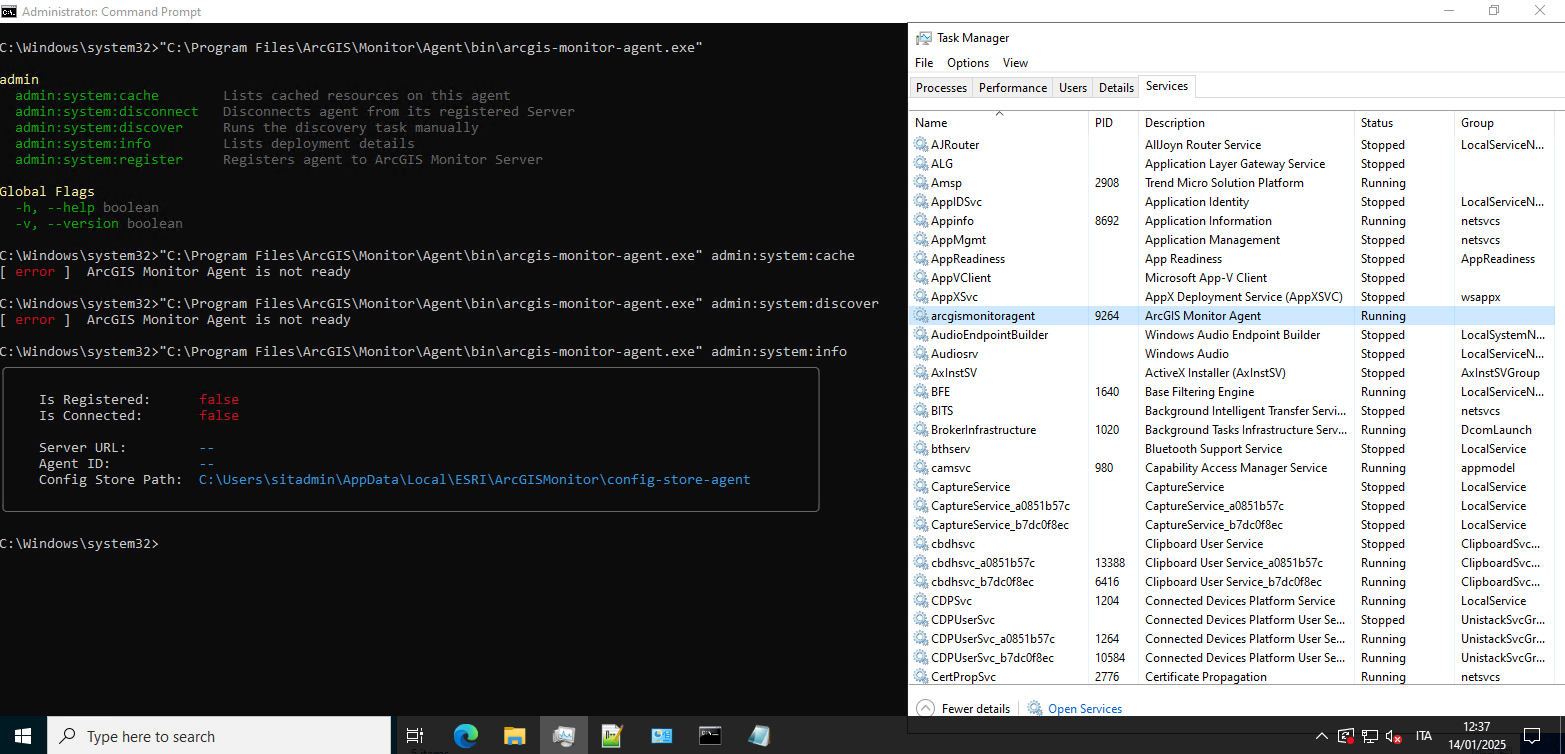Click the Command Prompt title bar icon
This screenshot has width=1565, height=754.
[8, 12]
